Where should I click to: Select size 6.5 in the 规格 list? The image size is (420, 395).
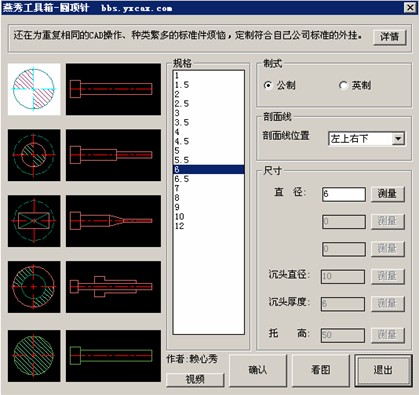coord(208,179)
